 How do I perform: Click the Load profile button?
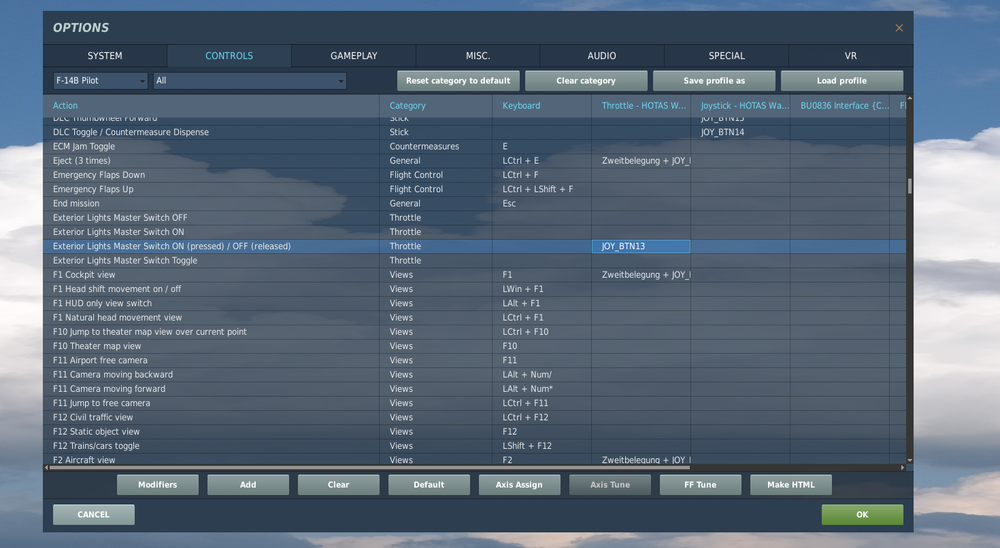[841, 80]
